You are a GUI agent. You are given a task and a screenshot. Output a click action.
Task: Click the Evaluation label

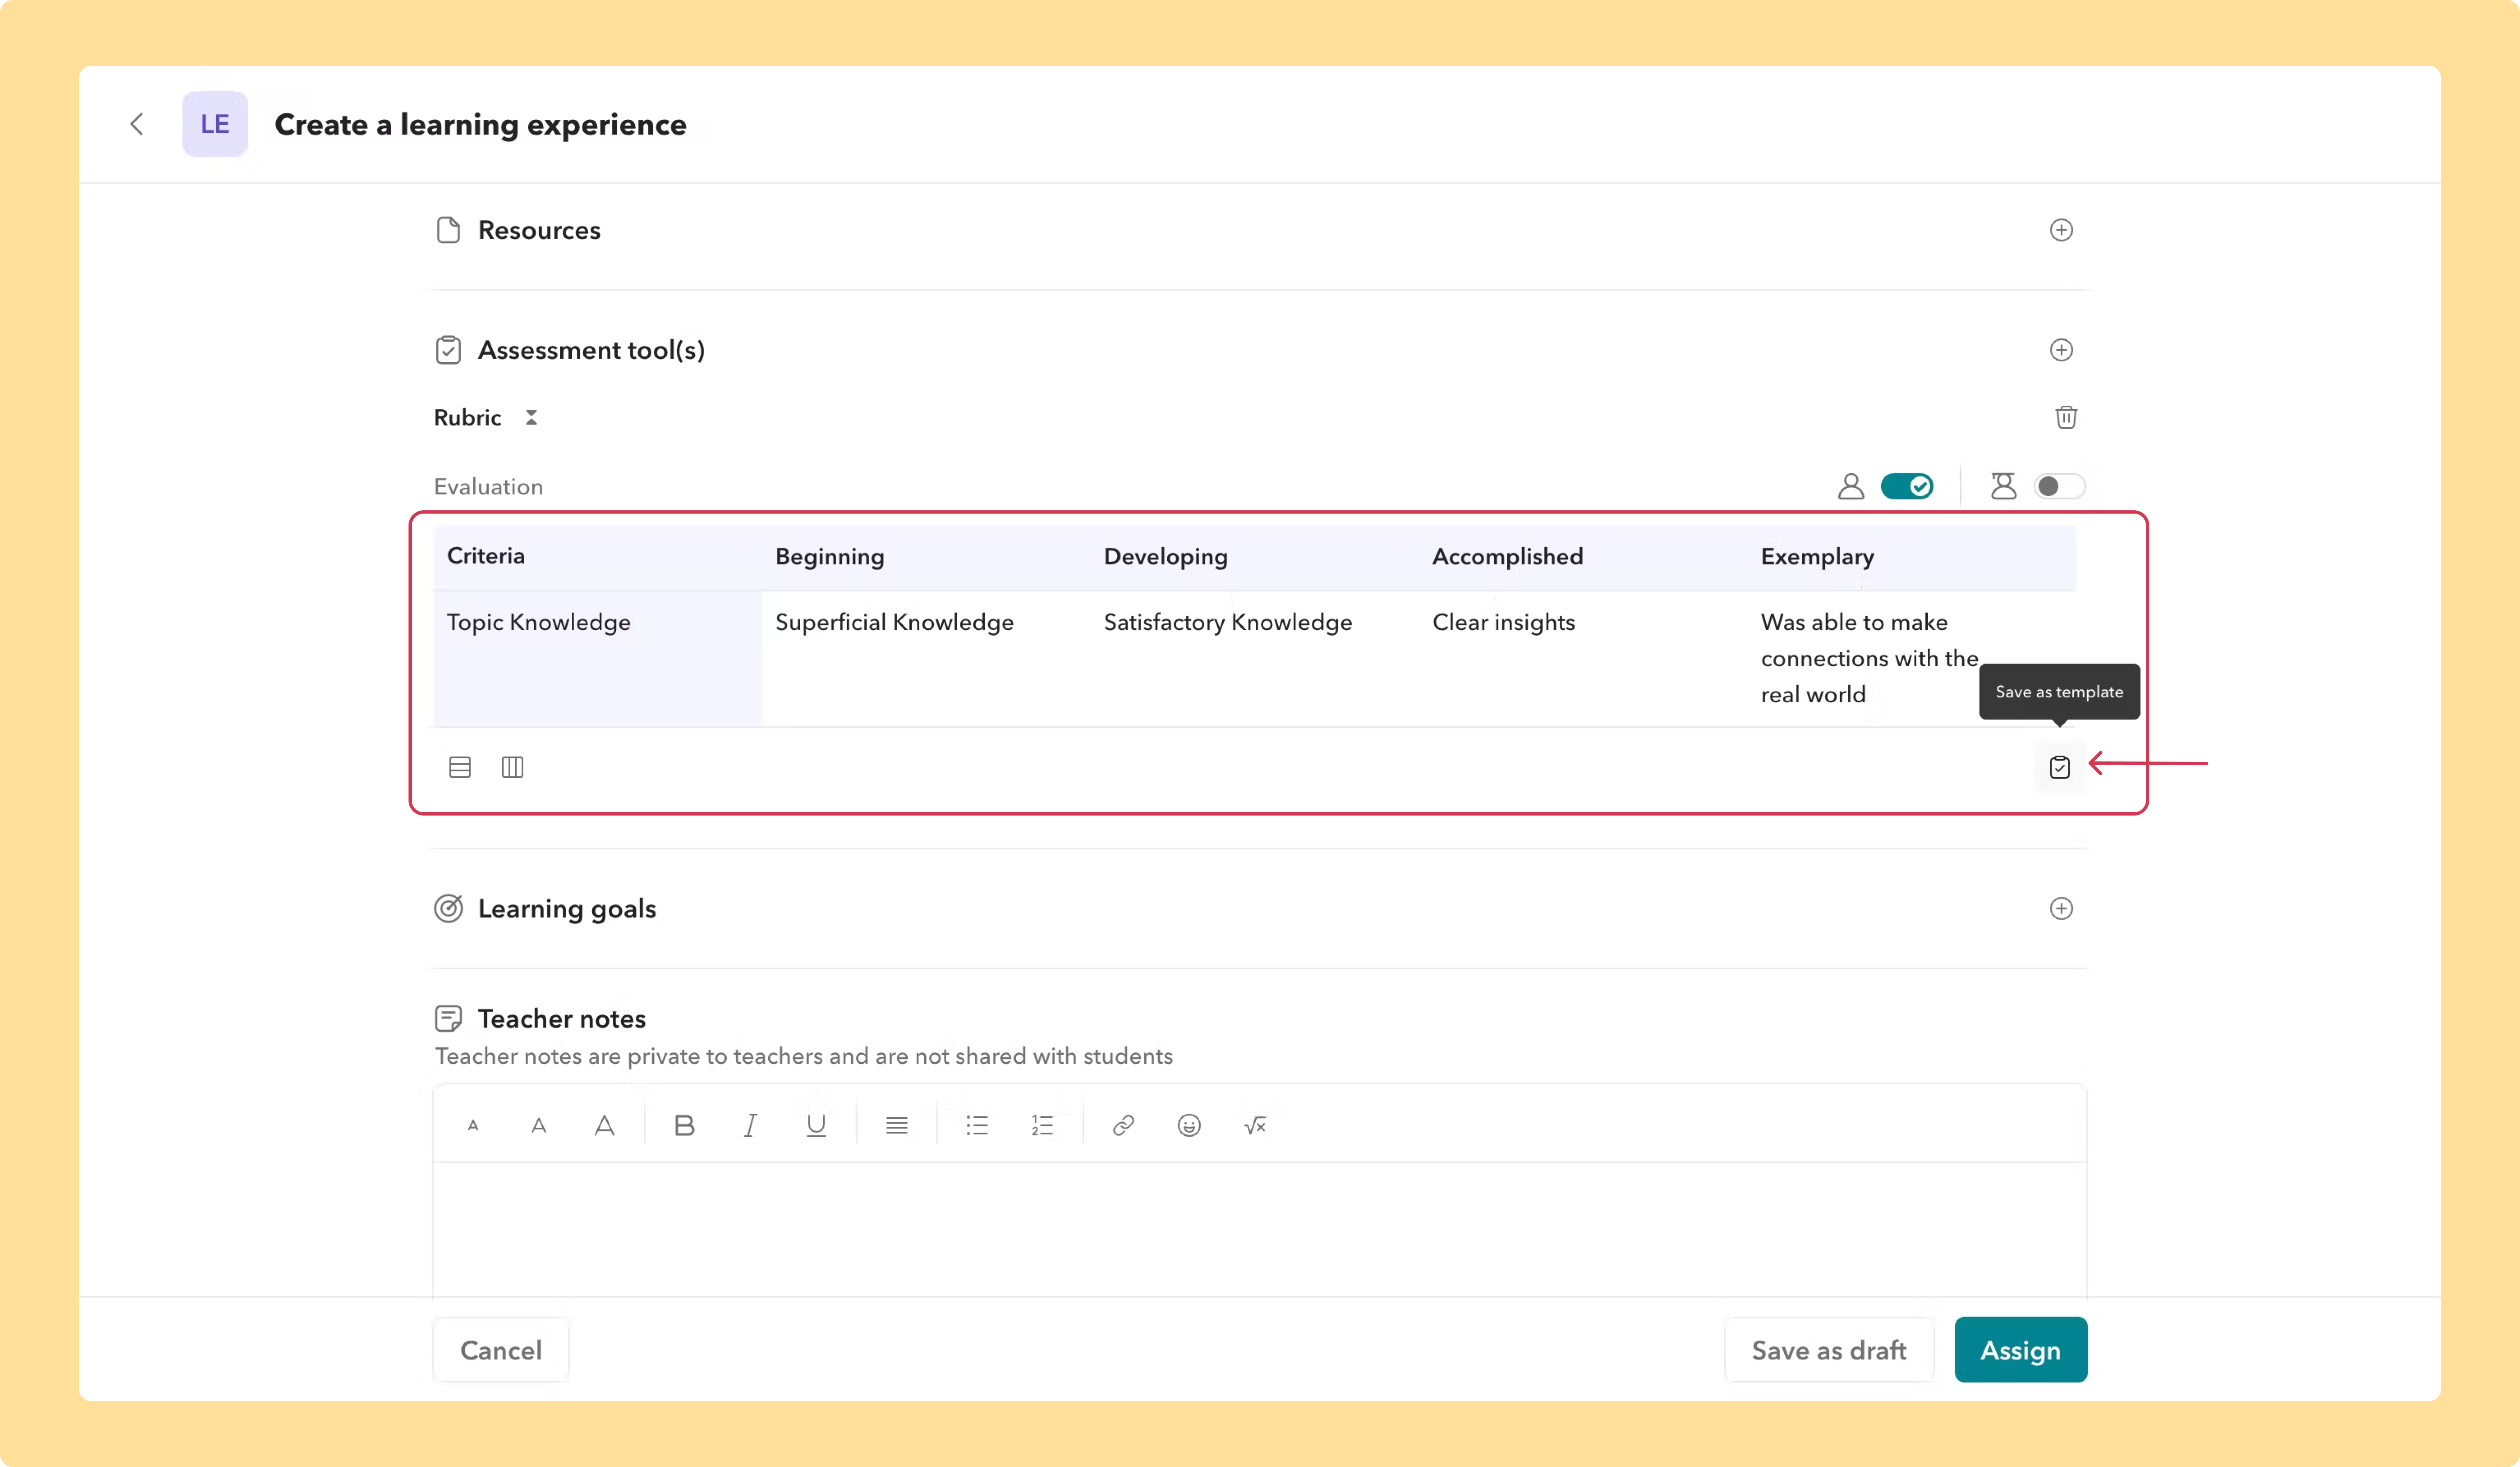click(488, 487)
